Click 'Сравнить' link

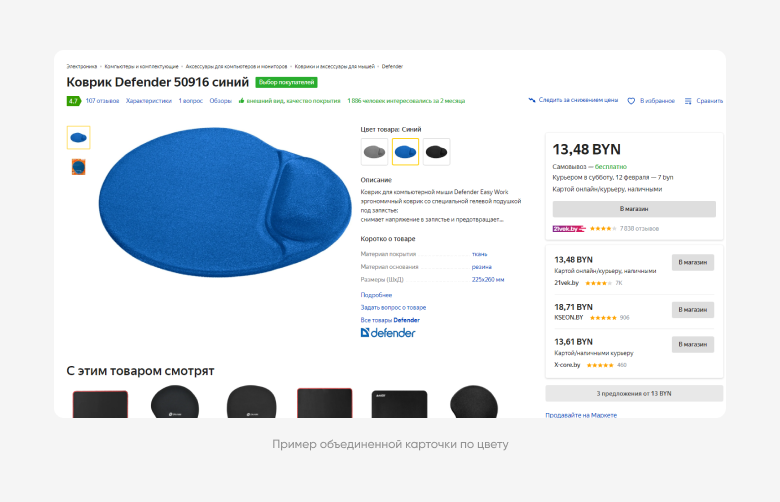click(x=709, y=101)
